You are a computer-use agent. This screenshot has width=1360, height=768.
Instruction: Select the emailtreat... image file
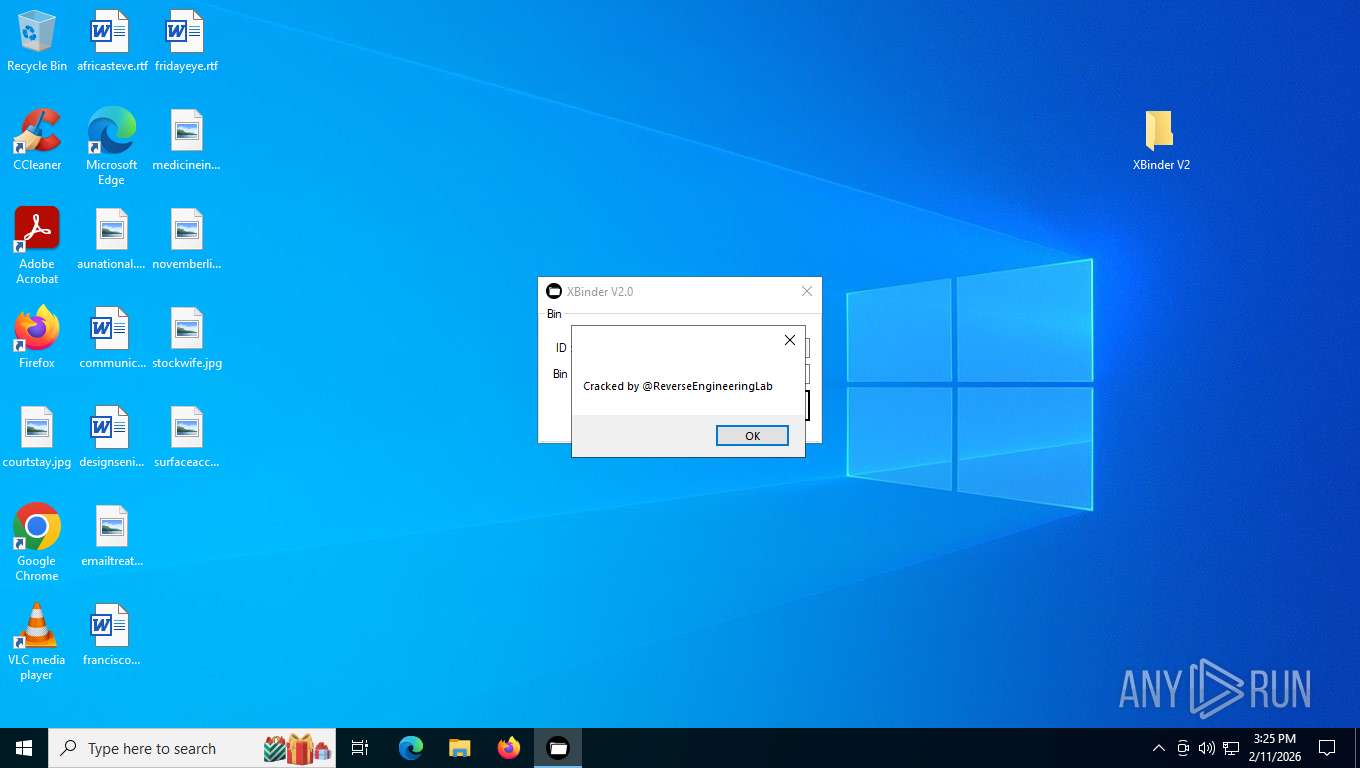click(x=112, y=536)
